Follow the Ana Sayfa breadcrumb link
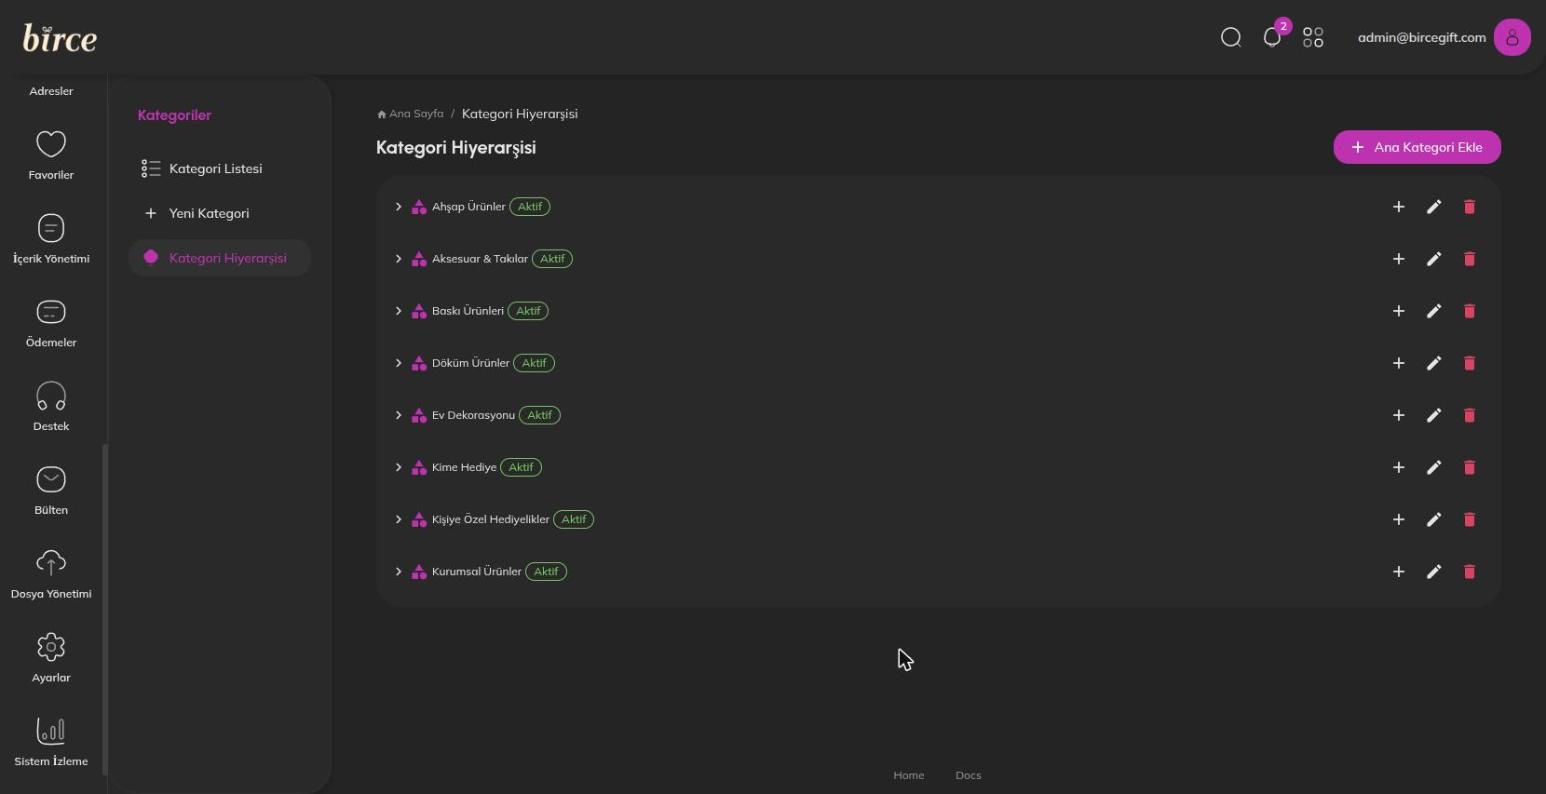The image size is (1546, 794). [410, 114]
